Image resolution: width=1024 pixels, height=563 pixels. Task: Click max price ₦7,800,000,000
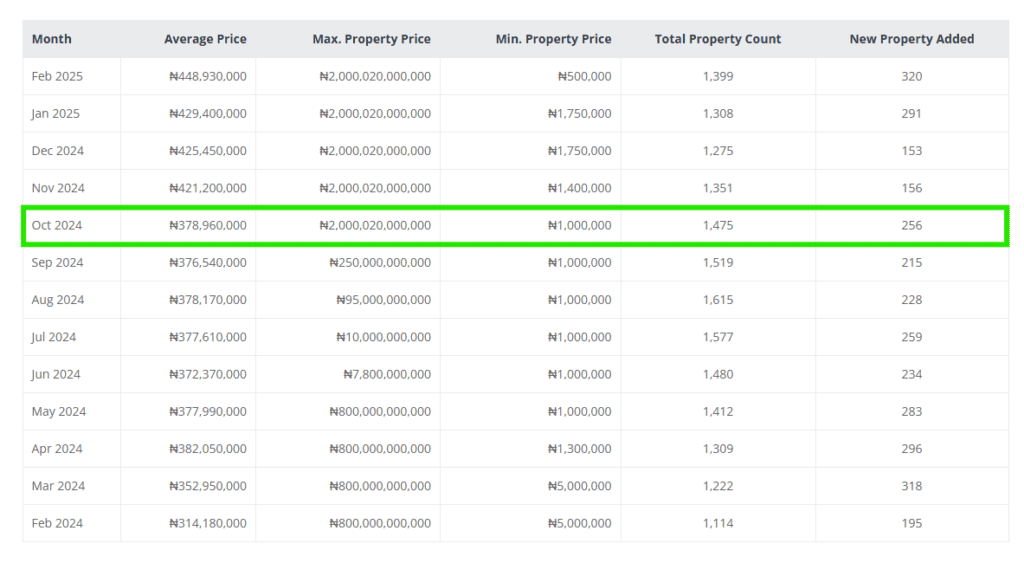coord(387,374)
